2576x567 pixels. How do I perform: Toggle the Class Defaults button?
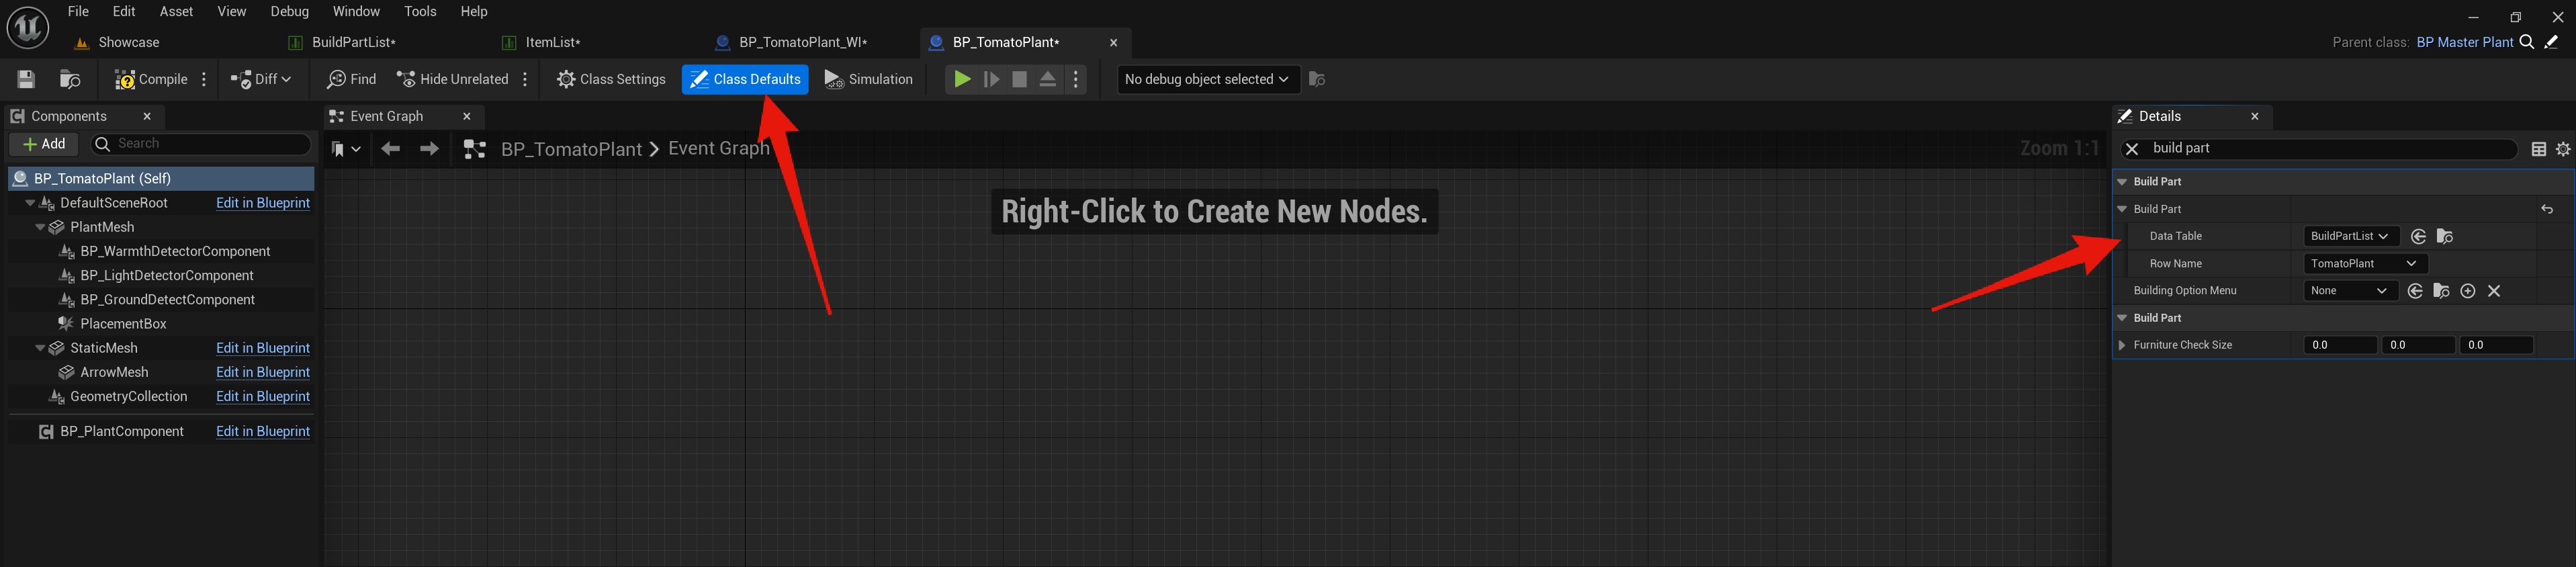(x=745, y=79)
